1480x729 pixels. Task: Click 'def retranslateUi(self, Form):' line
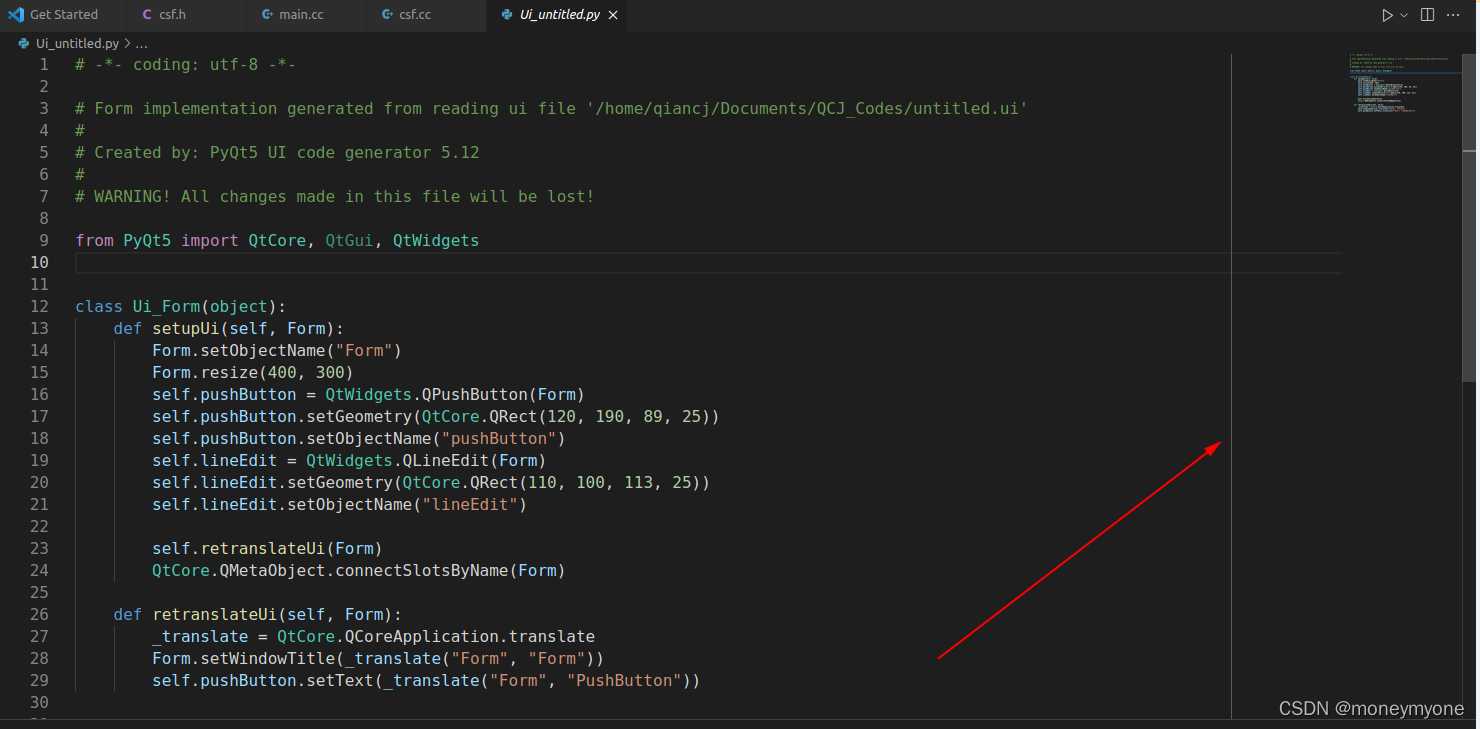[258, 615]
